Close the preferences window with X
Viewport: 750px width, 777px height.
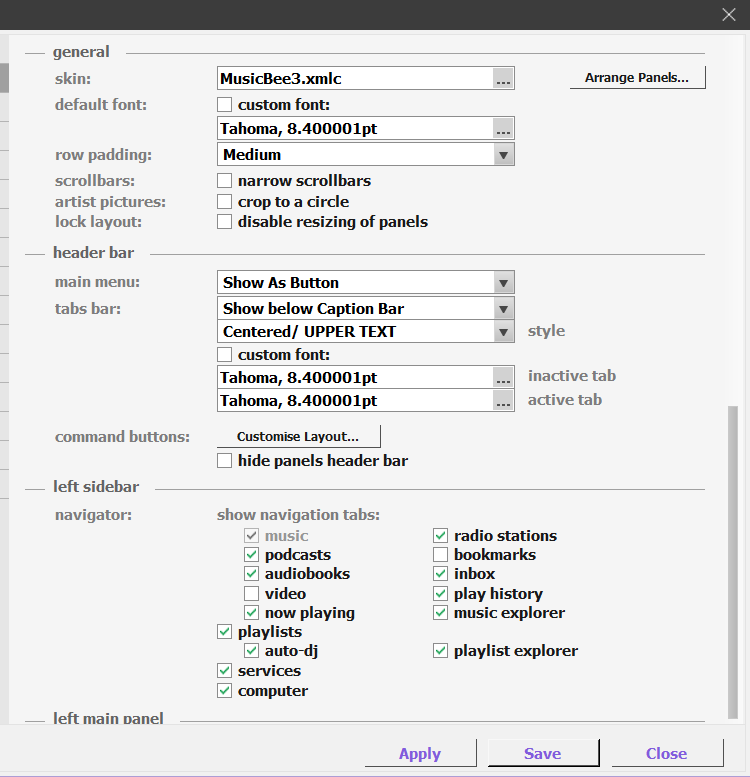(729, 14)
